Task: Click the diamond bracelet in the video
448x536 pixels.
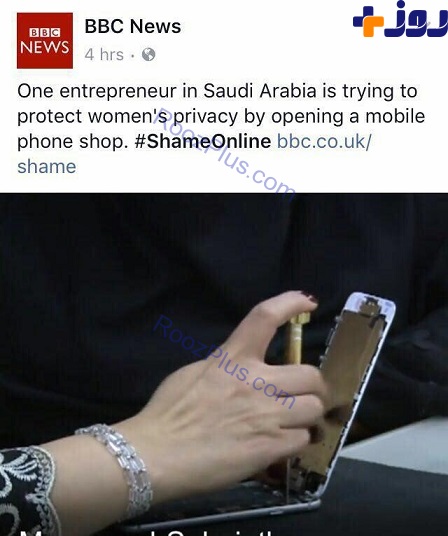Action: (x=118, y=470)
